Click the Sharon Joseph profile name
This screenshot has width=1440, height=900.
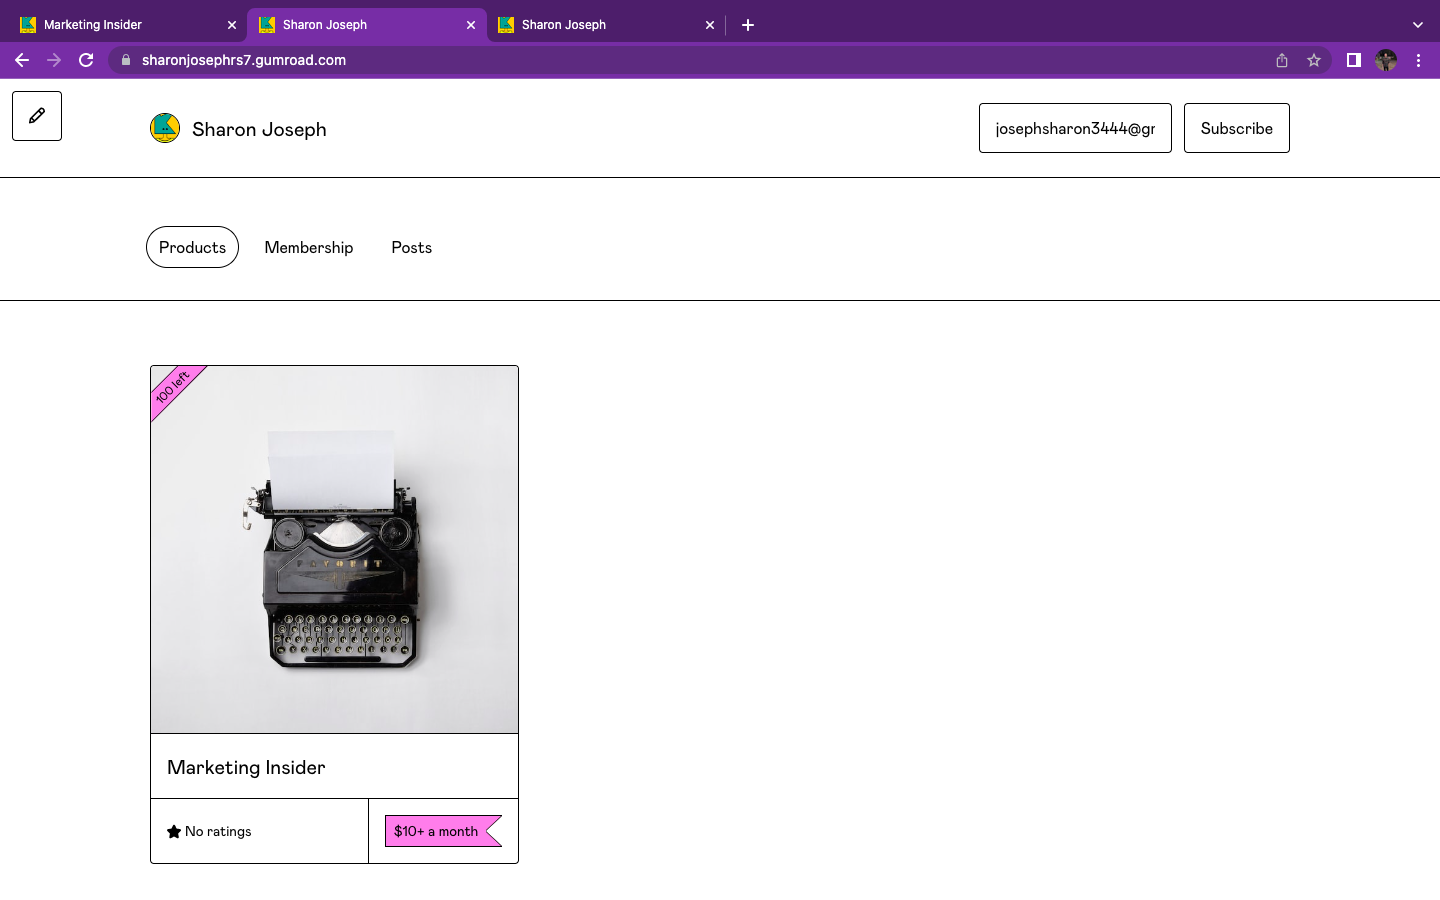click(259, 129)
